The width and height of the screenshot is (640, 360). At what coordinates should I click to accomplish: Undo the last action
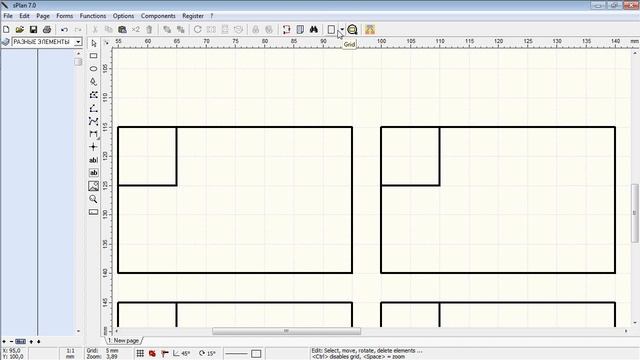(x=64, y=29)
